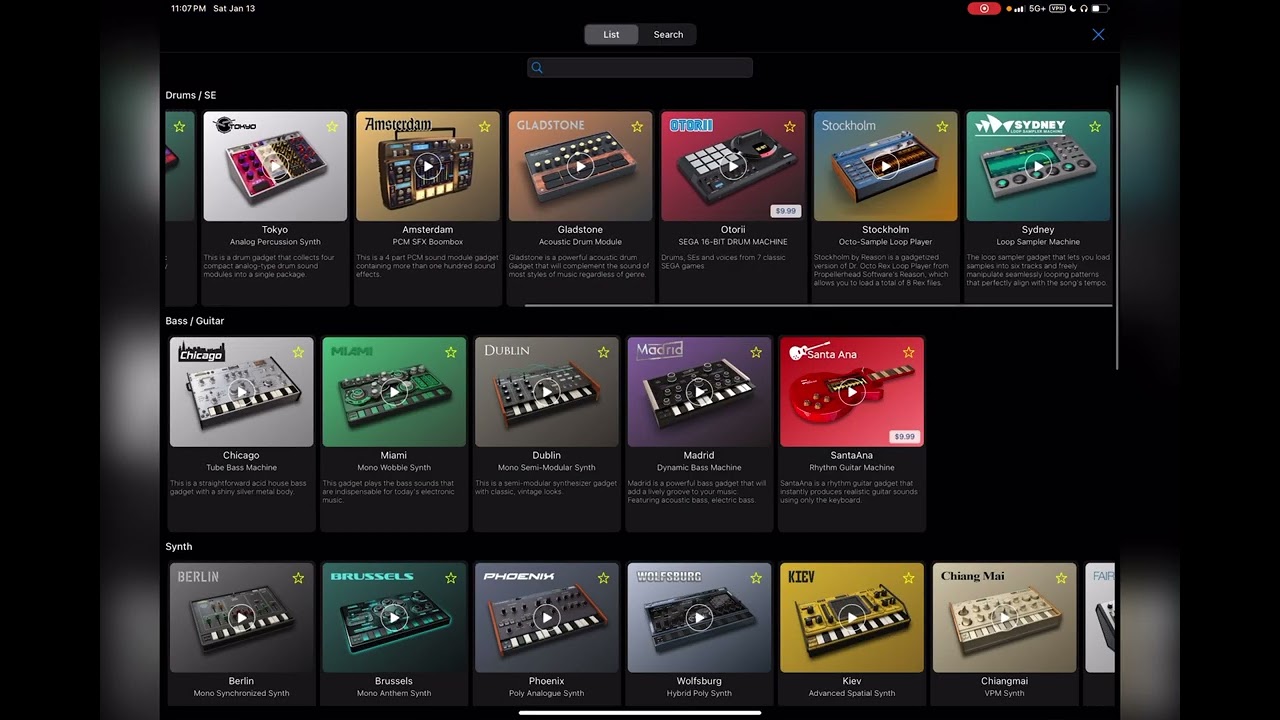The image size is (1280, 720).
Task: Mark Kiev as favorite
Action: tap(908, 578)
